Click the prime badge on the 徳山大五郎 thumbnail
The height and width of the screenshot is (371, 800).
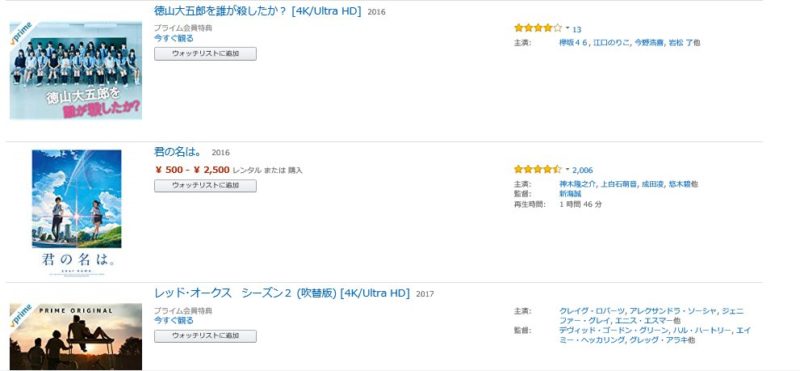pyautogui.click(x=21, y=33)
